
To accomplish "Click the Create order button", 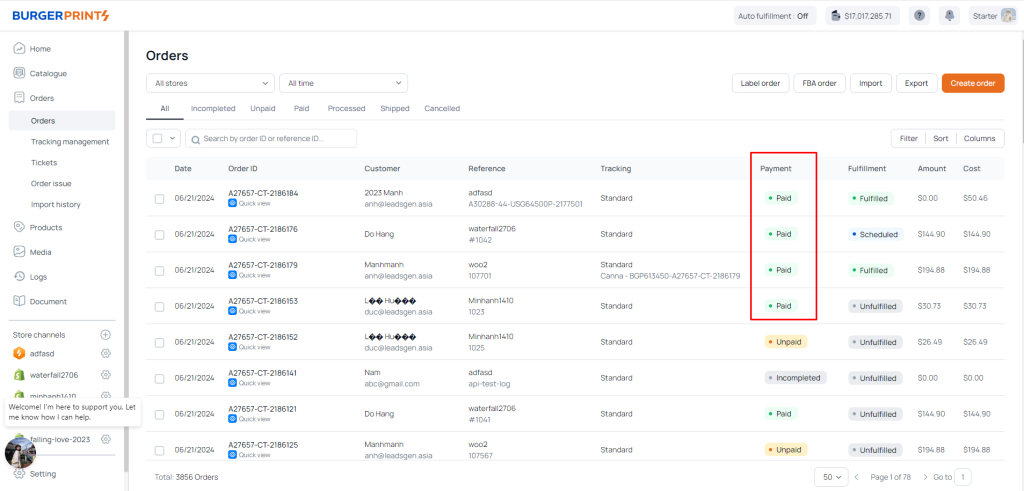I will (972, 83).
